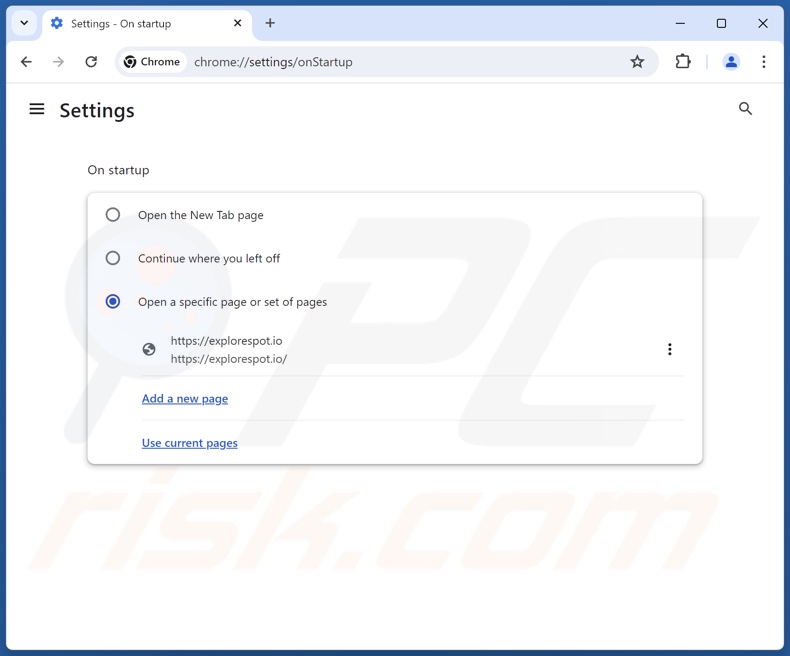Open the profile avatar menu
The width and height of the screenshot is (790, 656).
click(x=731, y=62)
